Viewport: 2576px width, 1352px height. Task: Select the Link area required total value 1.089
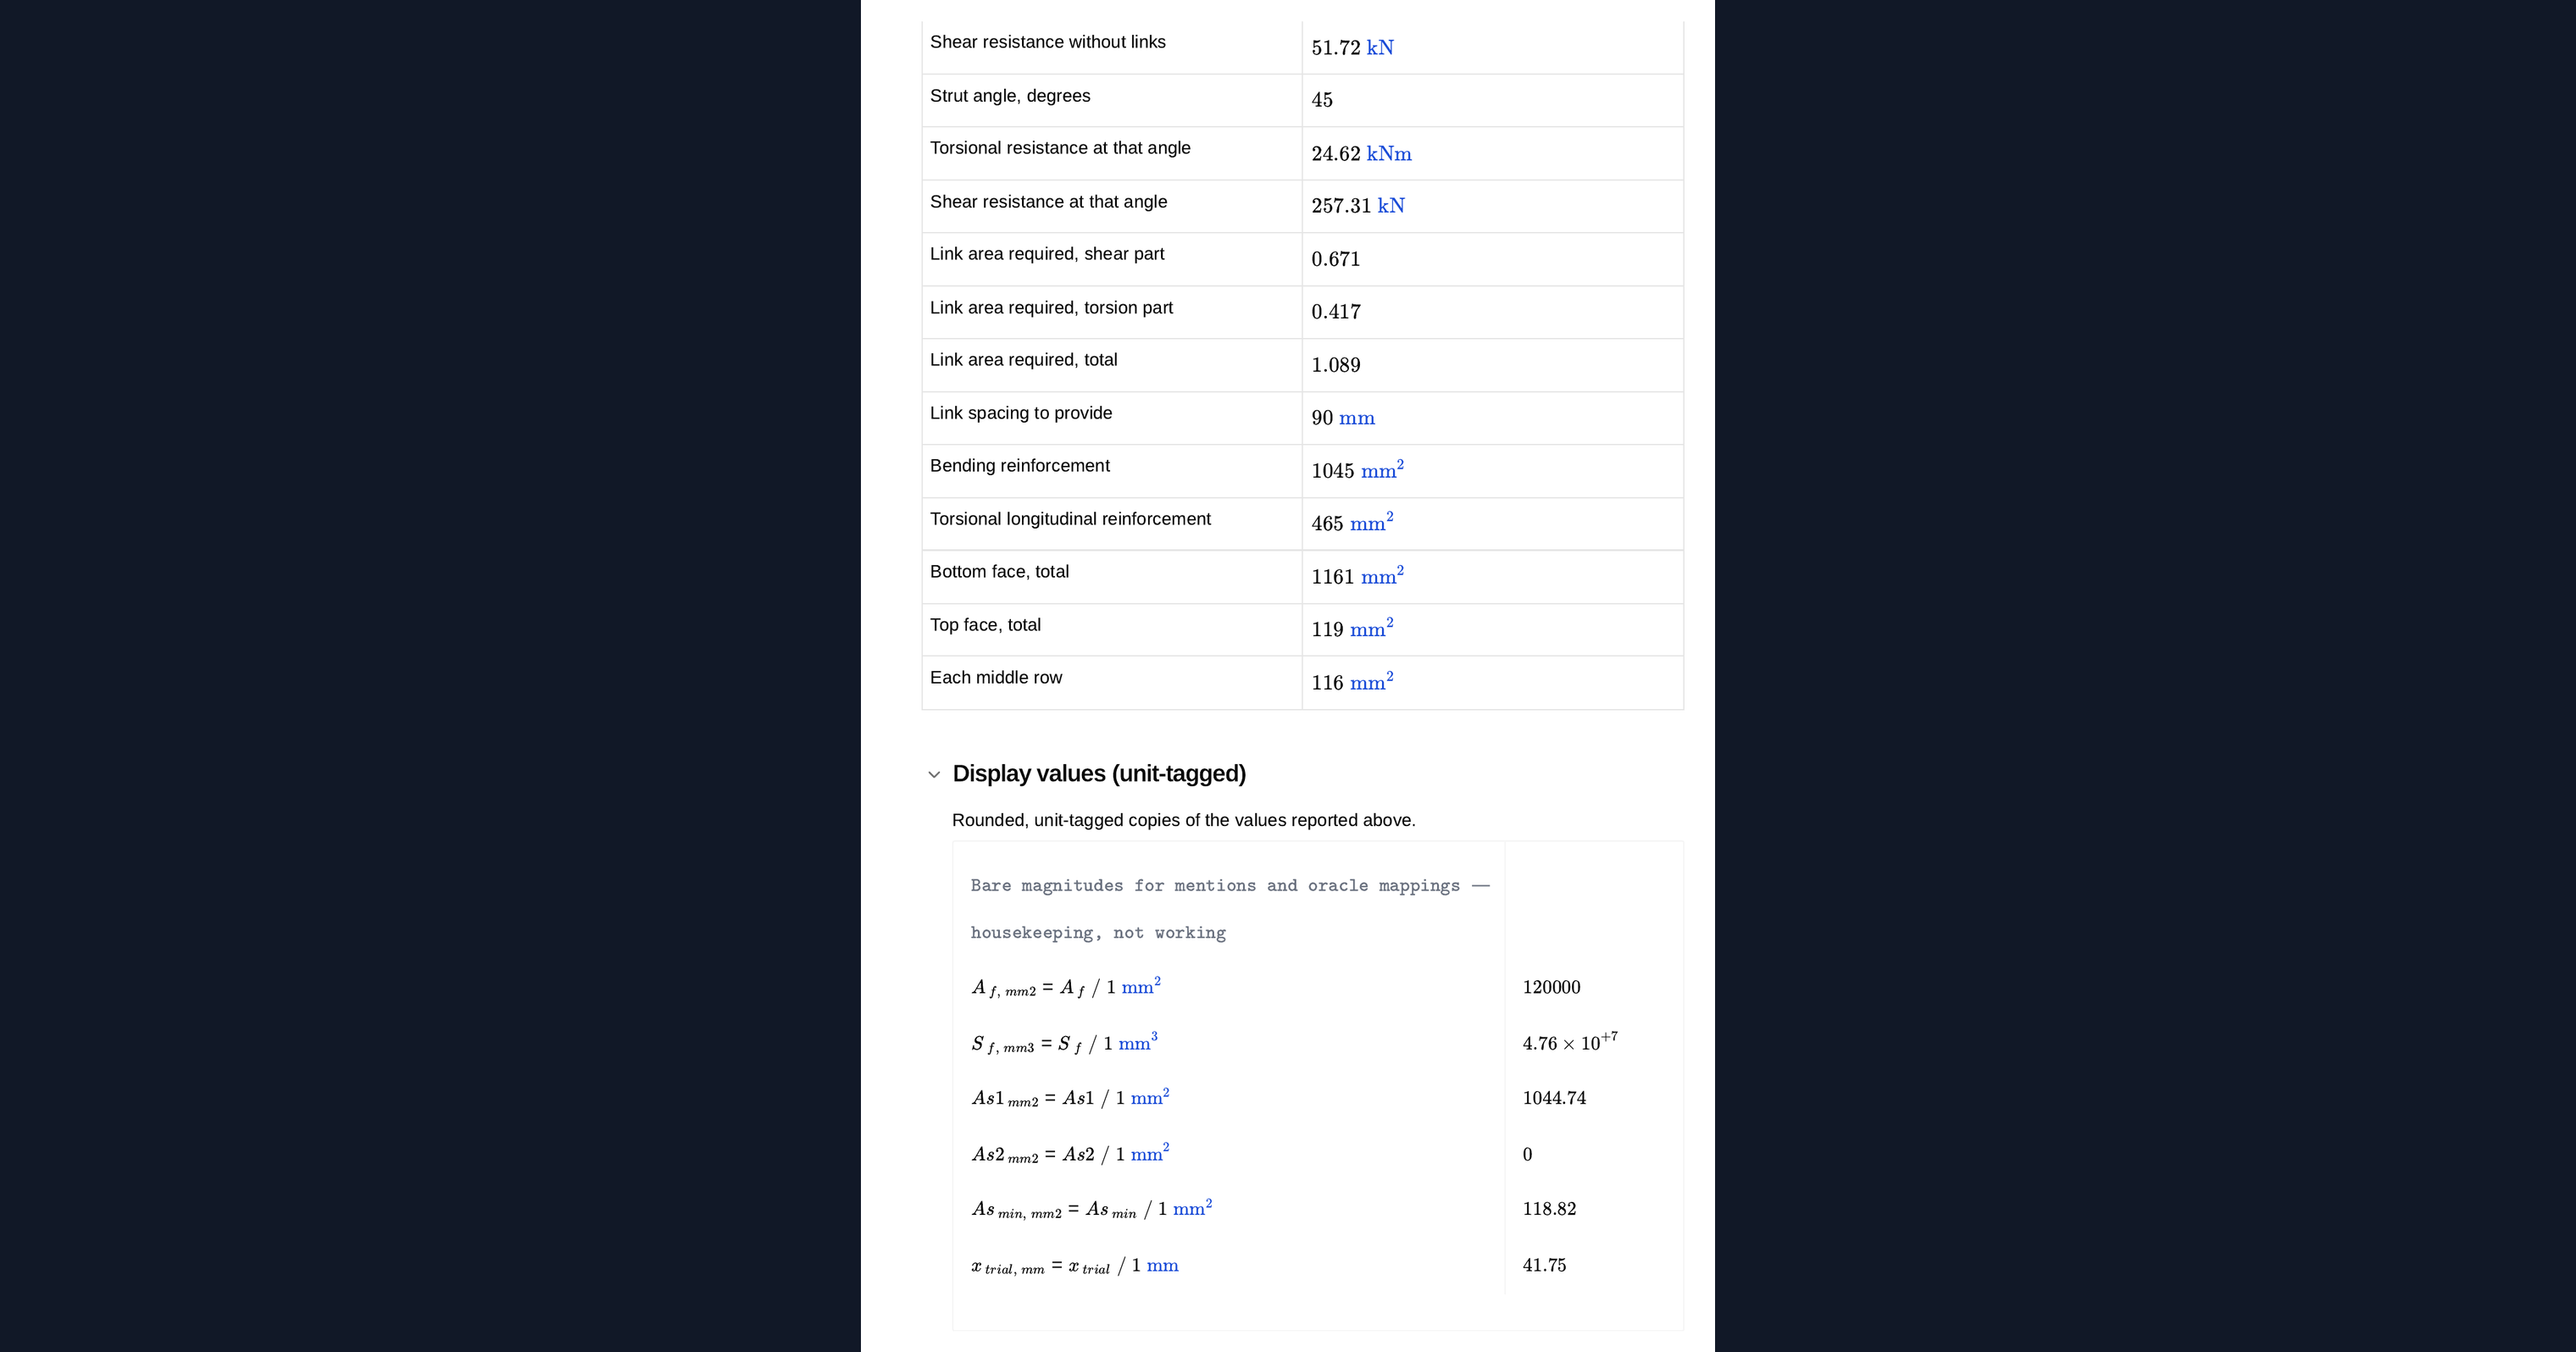[1336, 365]
